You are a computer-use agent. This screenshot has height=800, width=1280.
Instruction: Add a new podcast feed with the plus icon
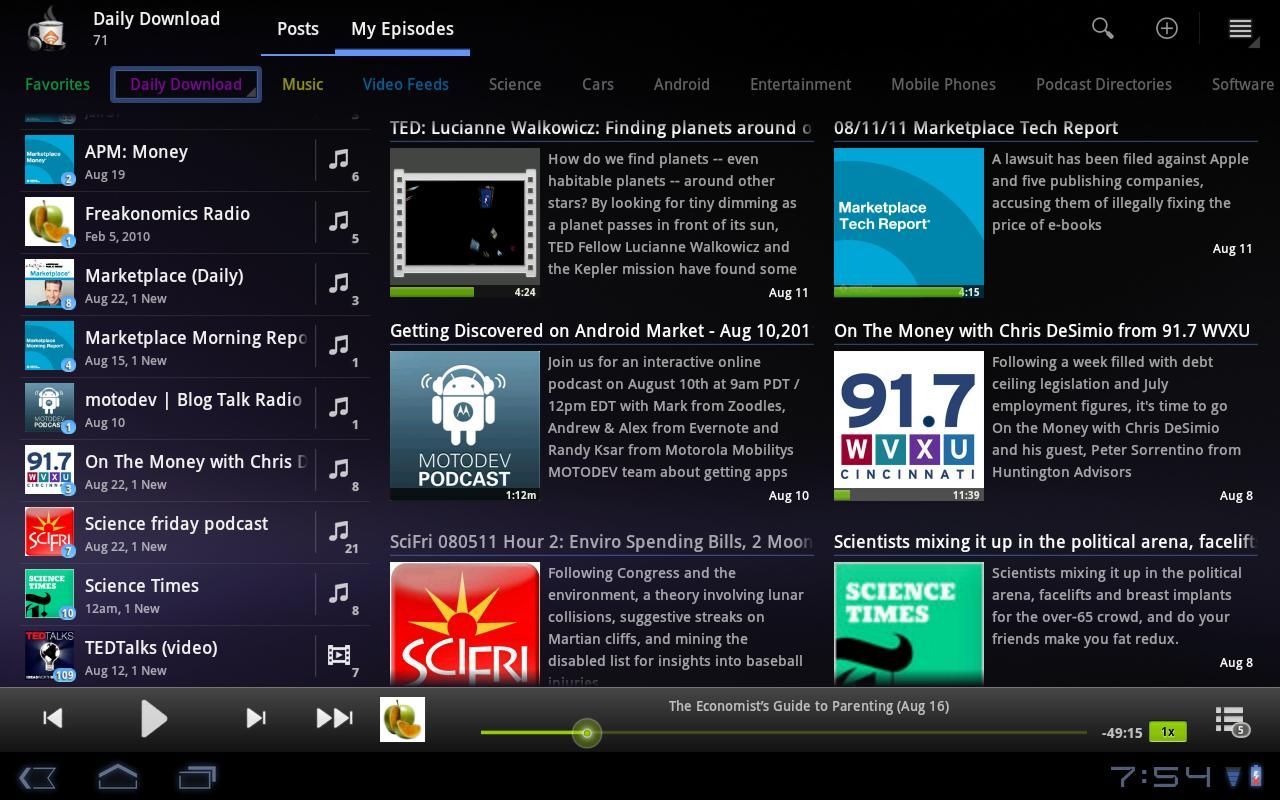tap(1167, 28)
